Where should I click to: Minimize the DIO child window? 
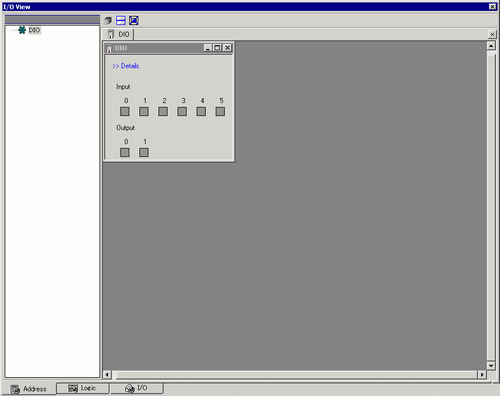point(208,48)
